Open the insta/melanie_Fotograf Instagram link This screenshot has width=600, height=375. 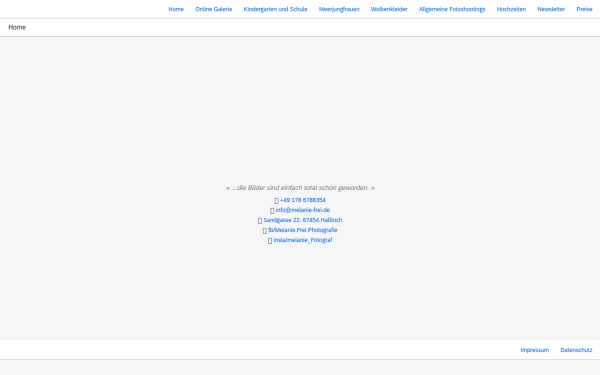[303, 240]
